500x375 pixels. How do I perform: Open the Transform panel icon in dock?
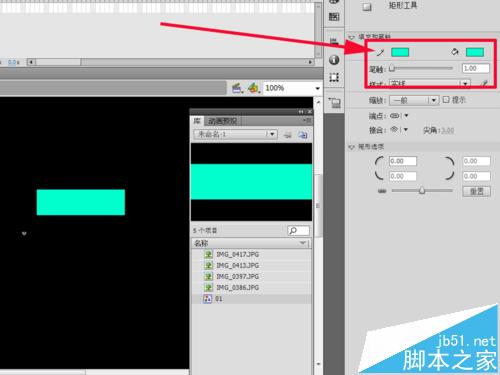[334, 78]
